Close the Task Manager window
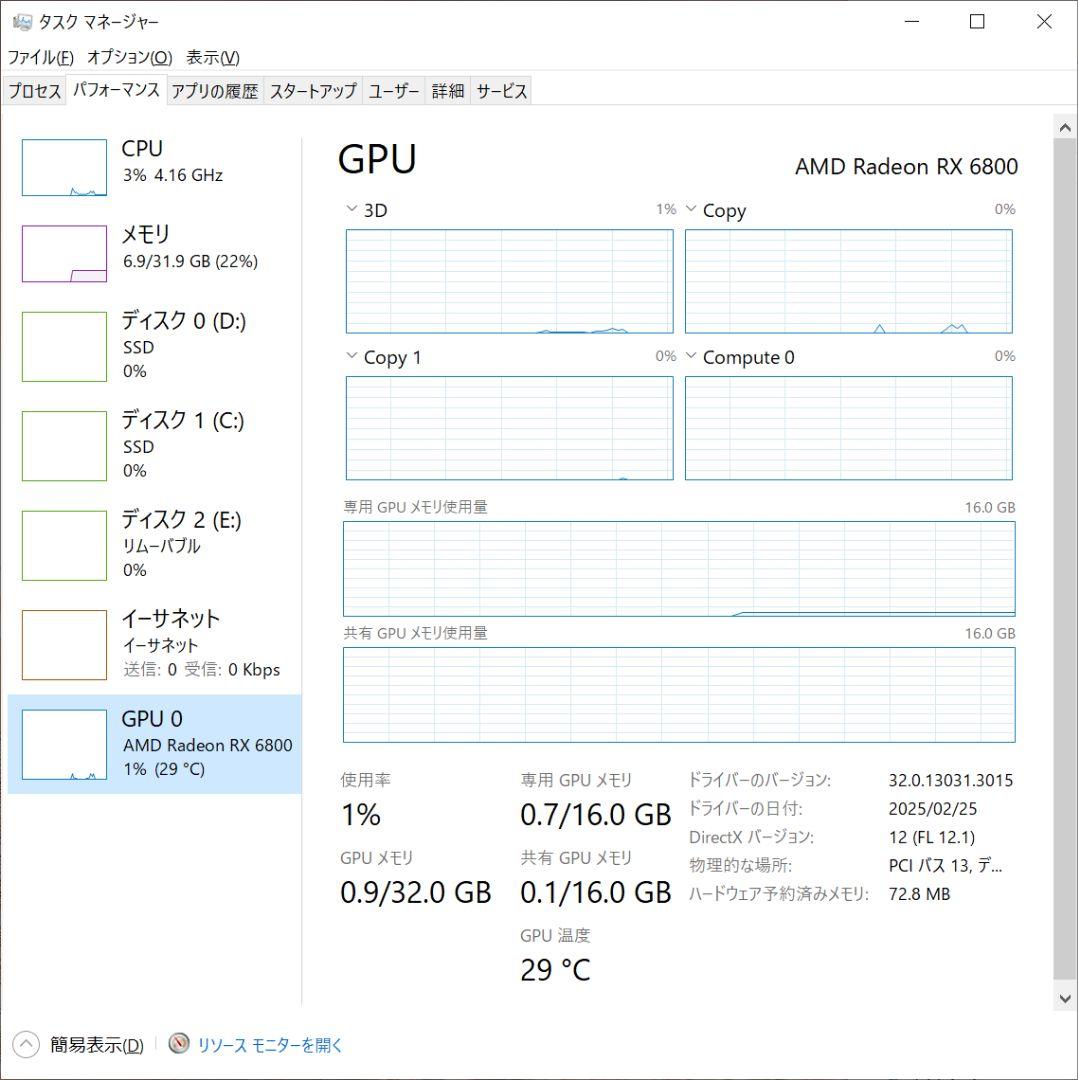 tap(1044, 21)
